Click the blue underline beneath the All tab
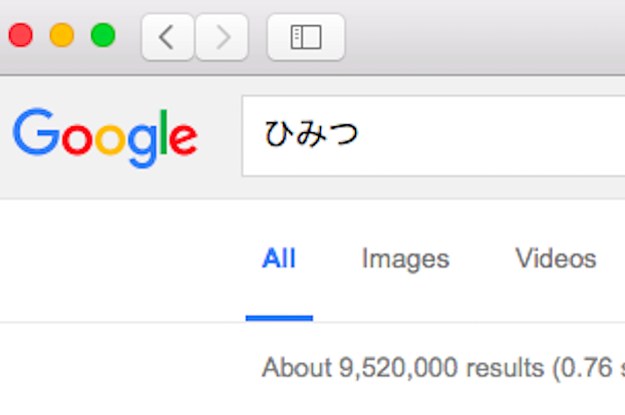 click(279, 318)
